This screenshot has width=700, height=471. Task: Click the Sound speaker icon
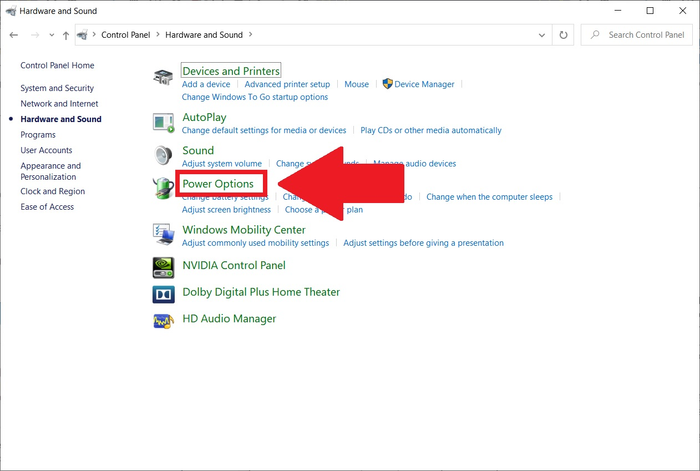pos(163,155)
